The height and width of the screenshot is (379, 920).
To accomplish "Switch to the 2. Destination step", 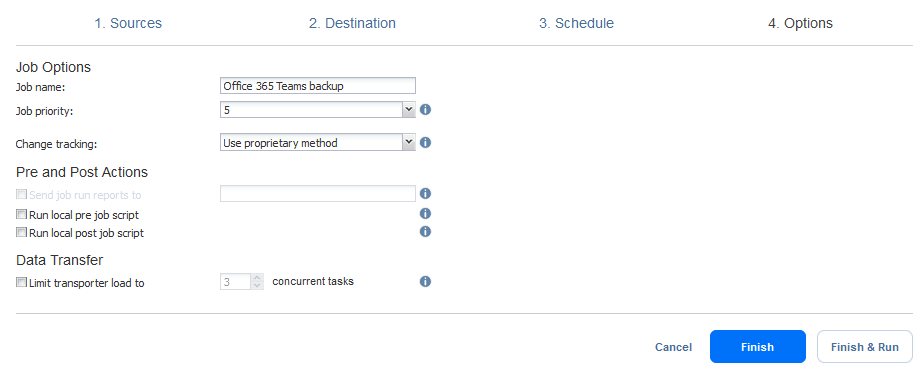I will 352,23.
